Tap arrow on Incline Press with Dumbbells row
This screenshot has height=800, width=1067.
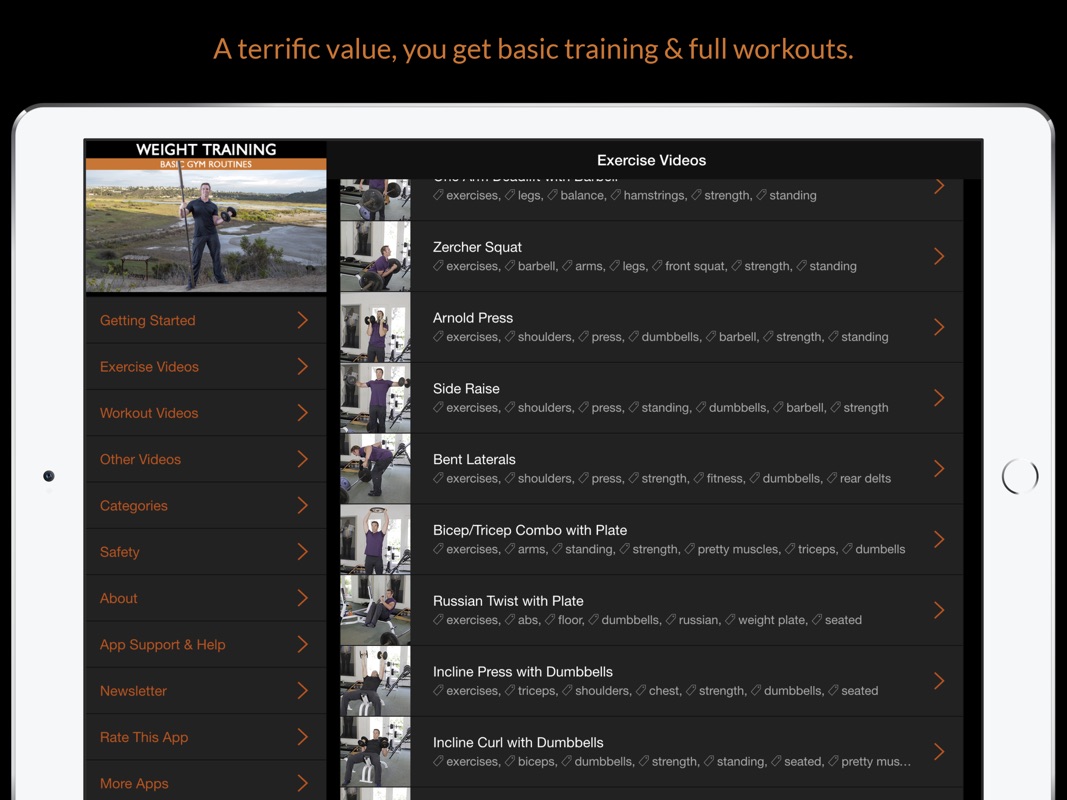coord(939,681)
